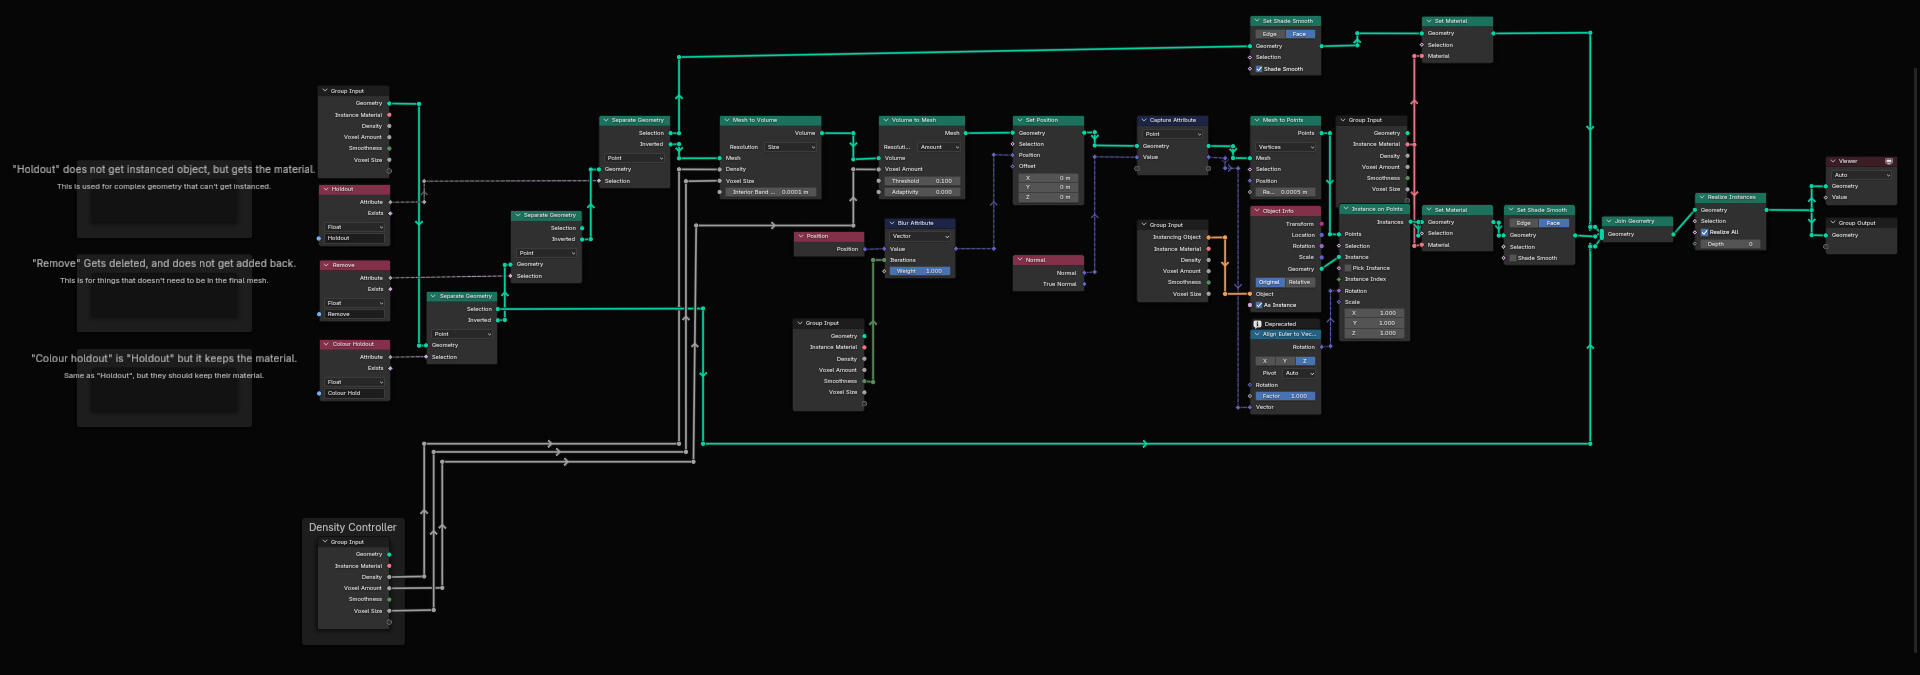Click Instance on Points' Instances output socket
The image size is (1920, 675).
coord(1409,222)
